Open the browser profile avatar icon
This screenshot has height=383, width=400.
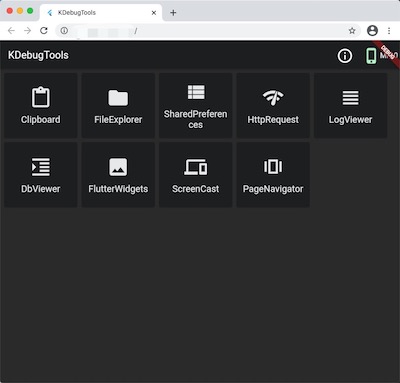pyautogui.click(x=372, y=31)
